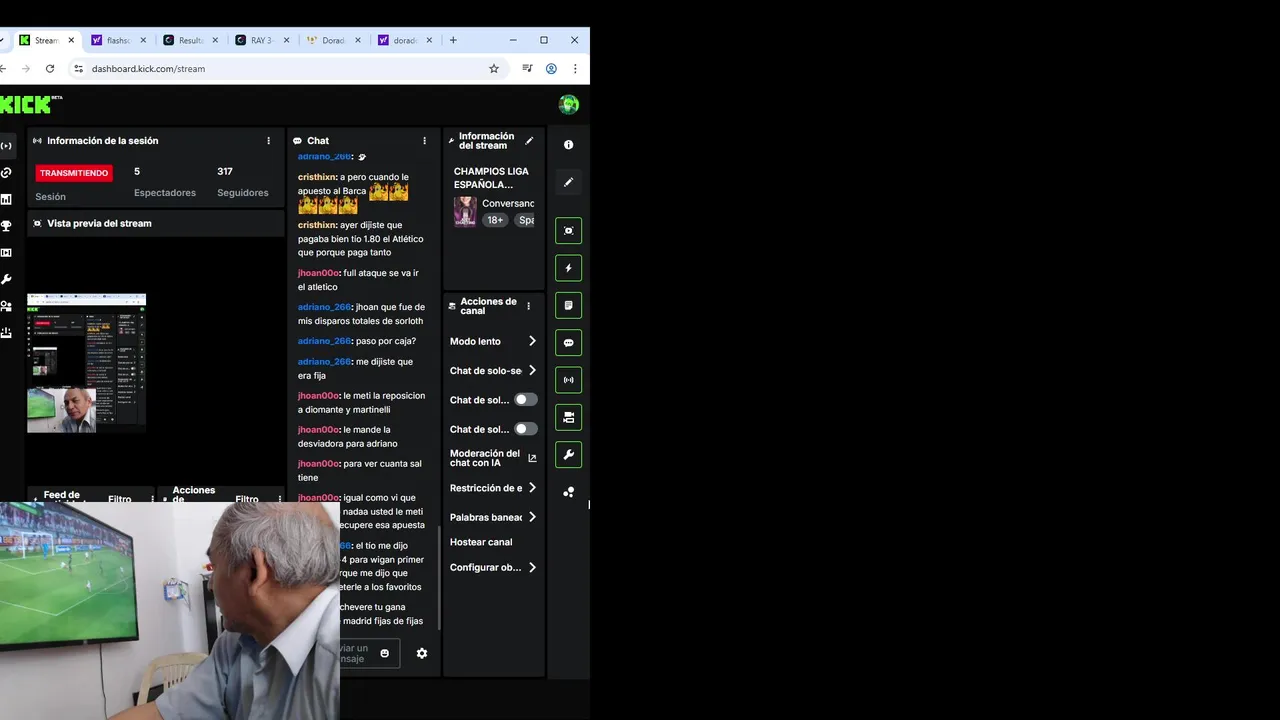The height and width of the screenshot is (720, 1280).
Task: Click the chat scrollbar
Action: click(x=438, y=578)
